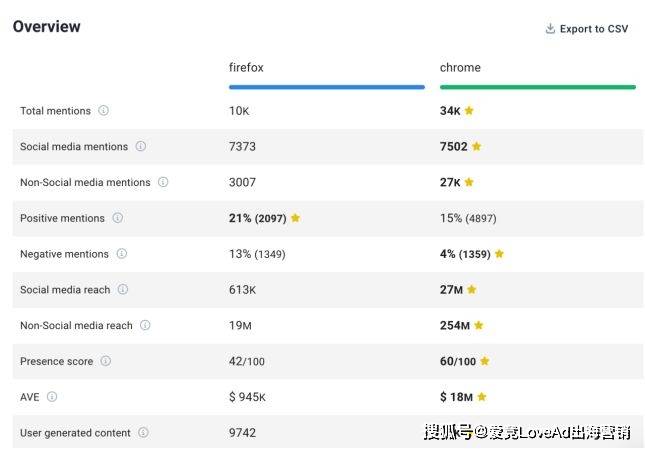
Task: Click the star beside firefox's 21% (2097)
Action: (x=295, y=218)
